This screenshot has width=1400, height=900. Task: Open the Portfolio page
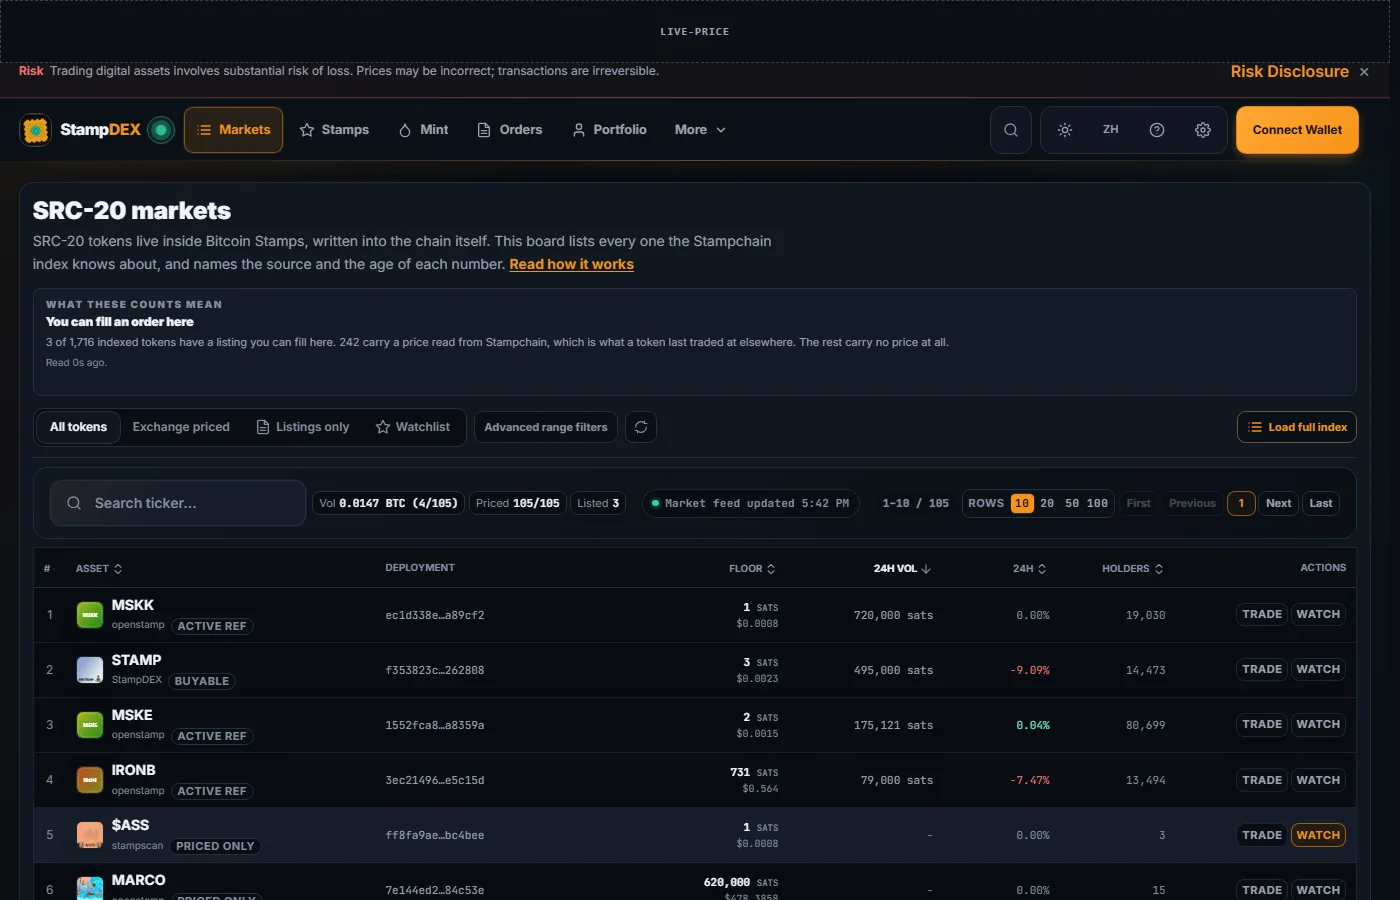tap(609, 130)
